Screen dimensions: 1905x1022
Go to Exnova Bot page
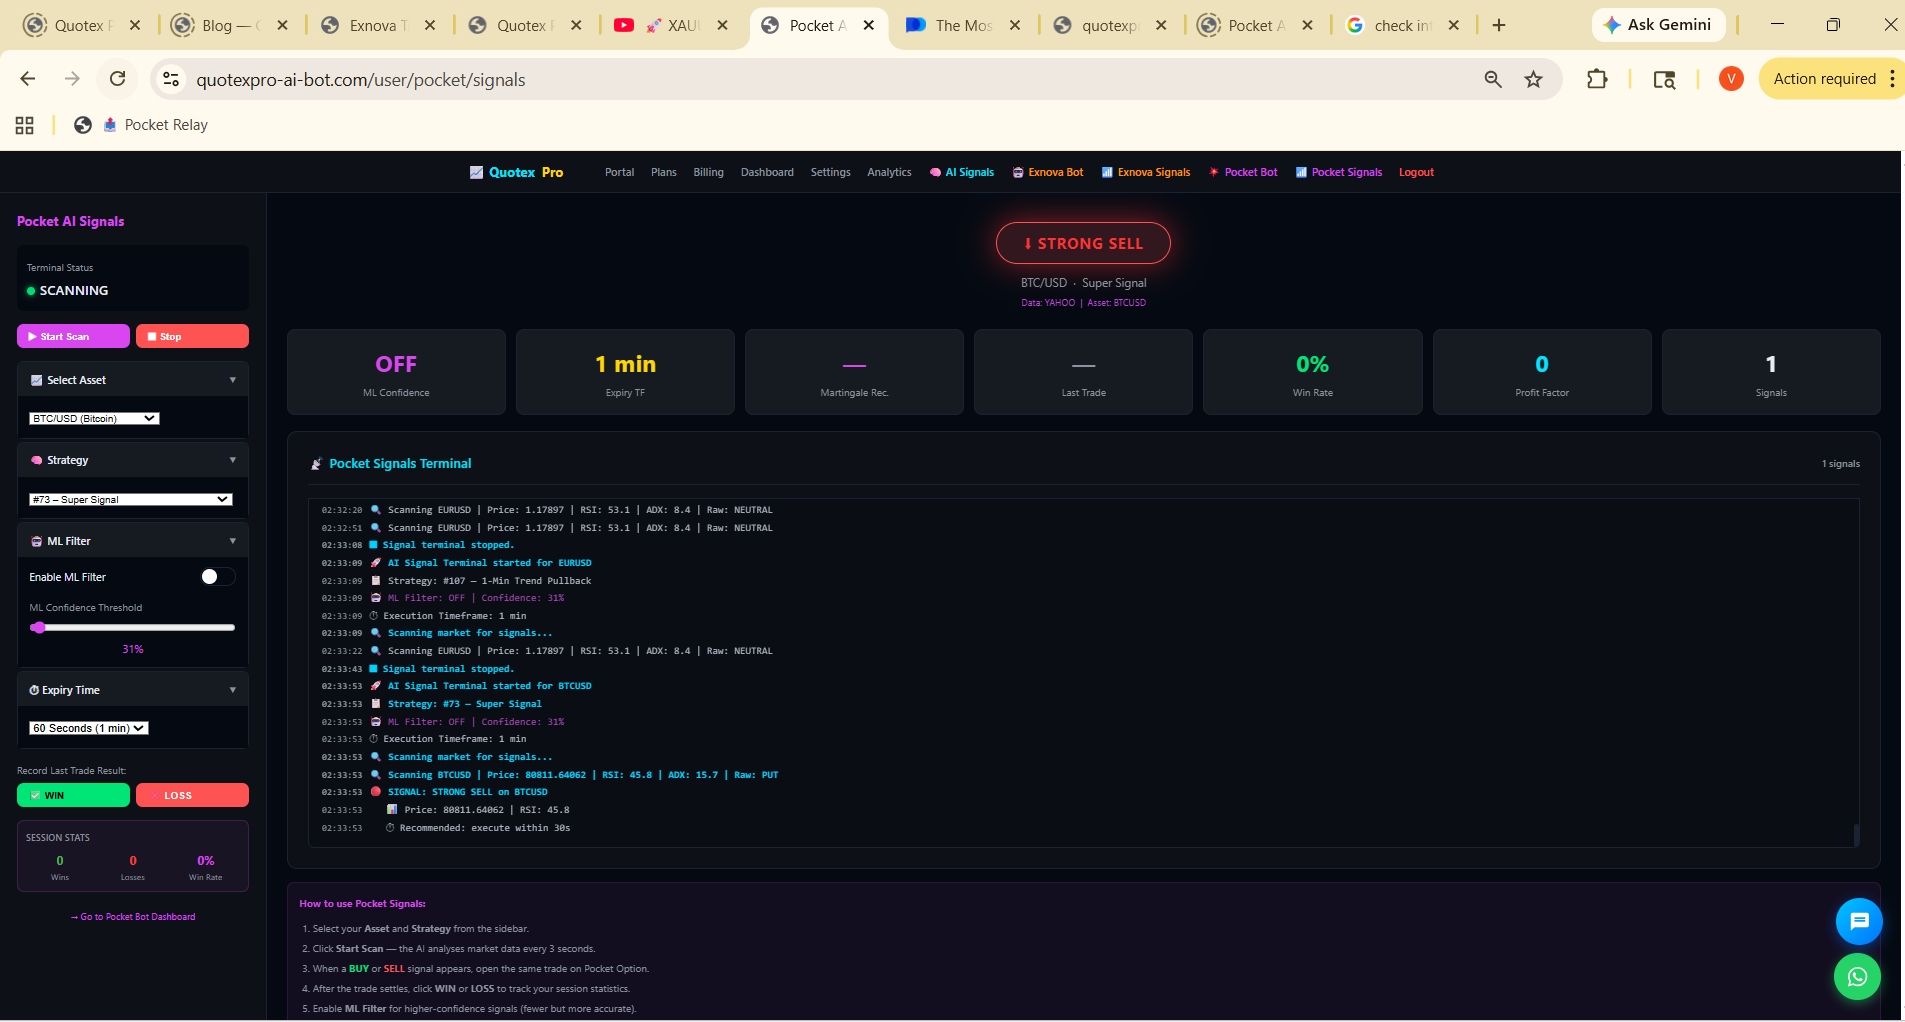point(1048,172)
